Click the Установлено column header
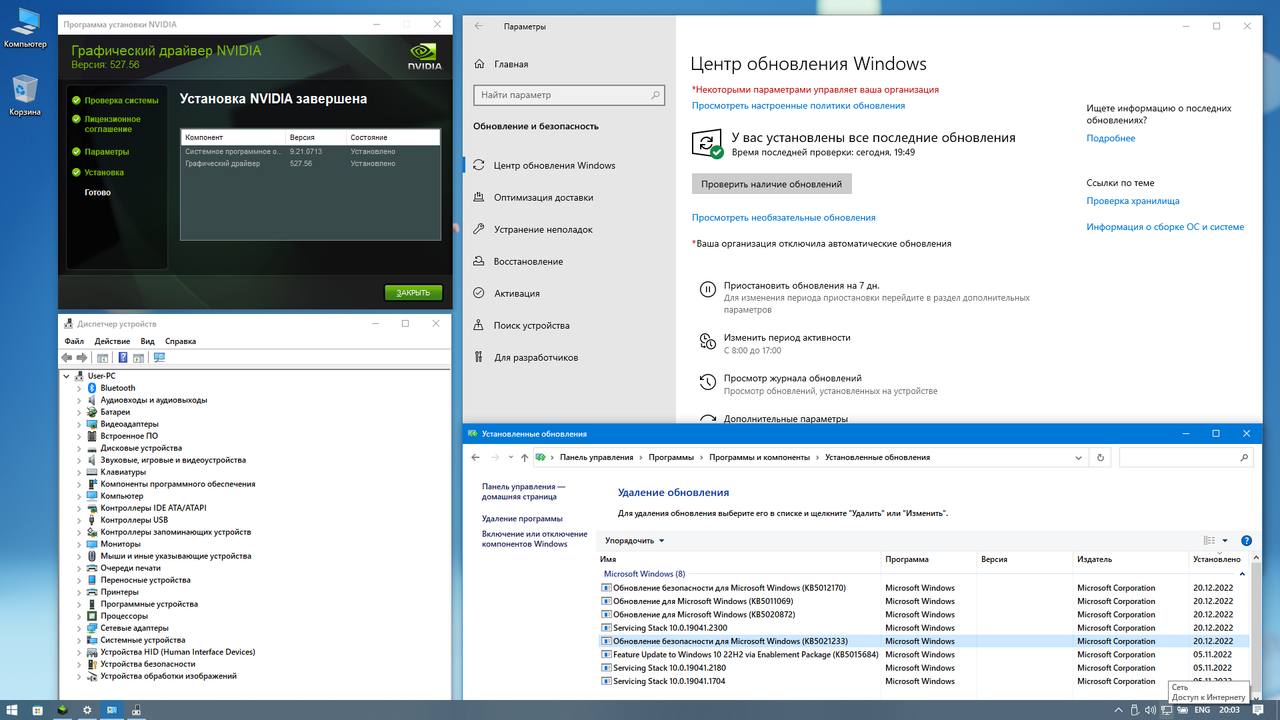 [1217, 560]
